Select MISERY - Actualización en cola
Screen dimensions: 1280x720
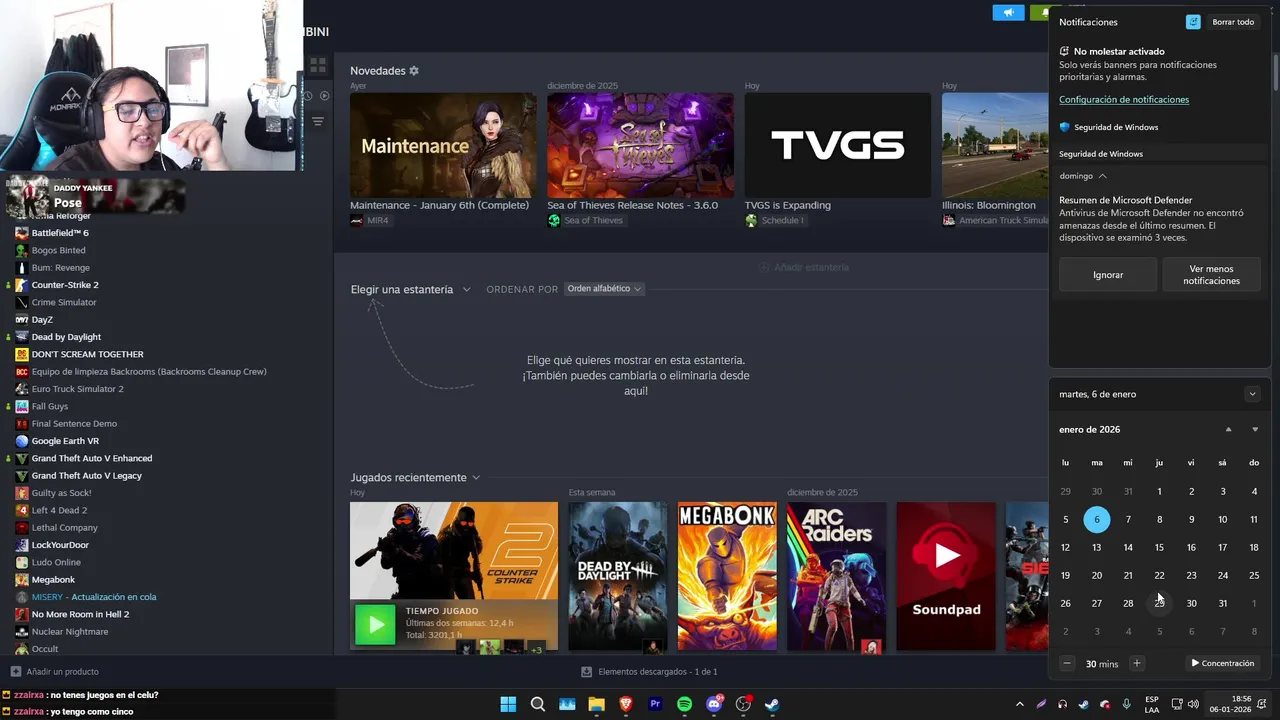click(x=94, y=597)
